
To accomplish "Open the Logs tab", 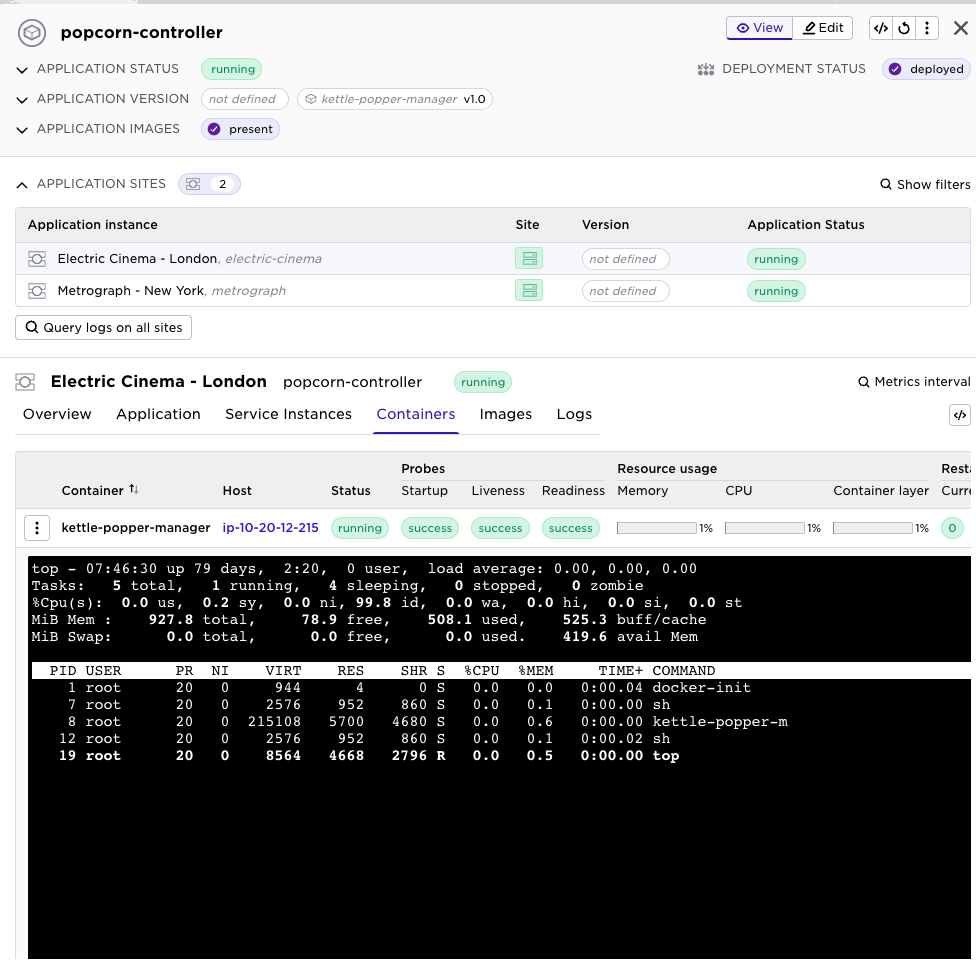I will 574,414.
